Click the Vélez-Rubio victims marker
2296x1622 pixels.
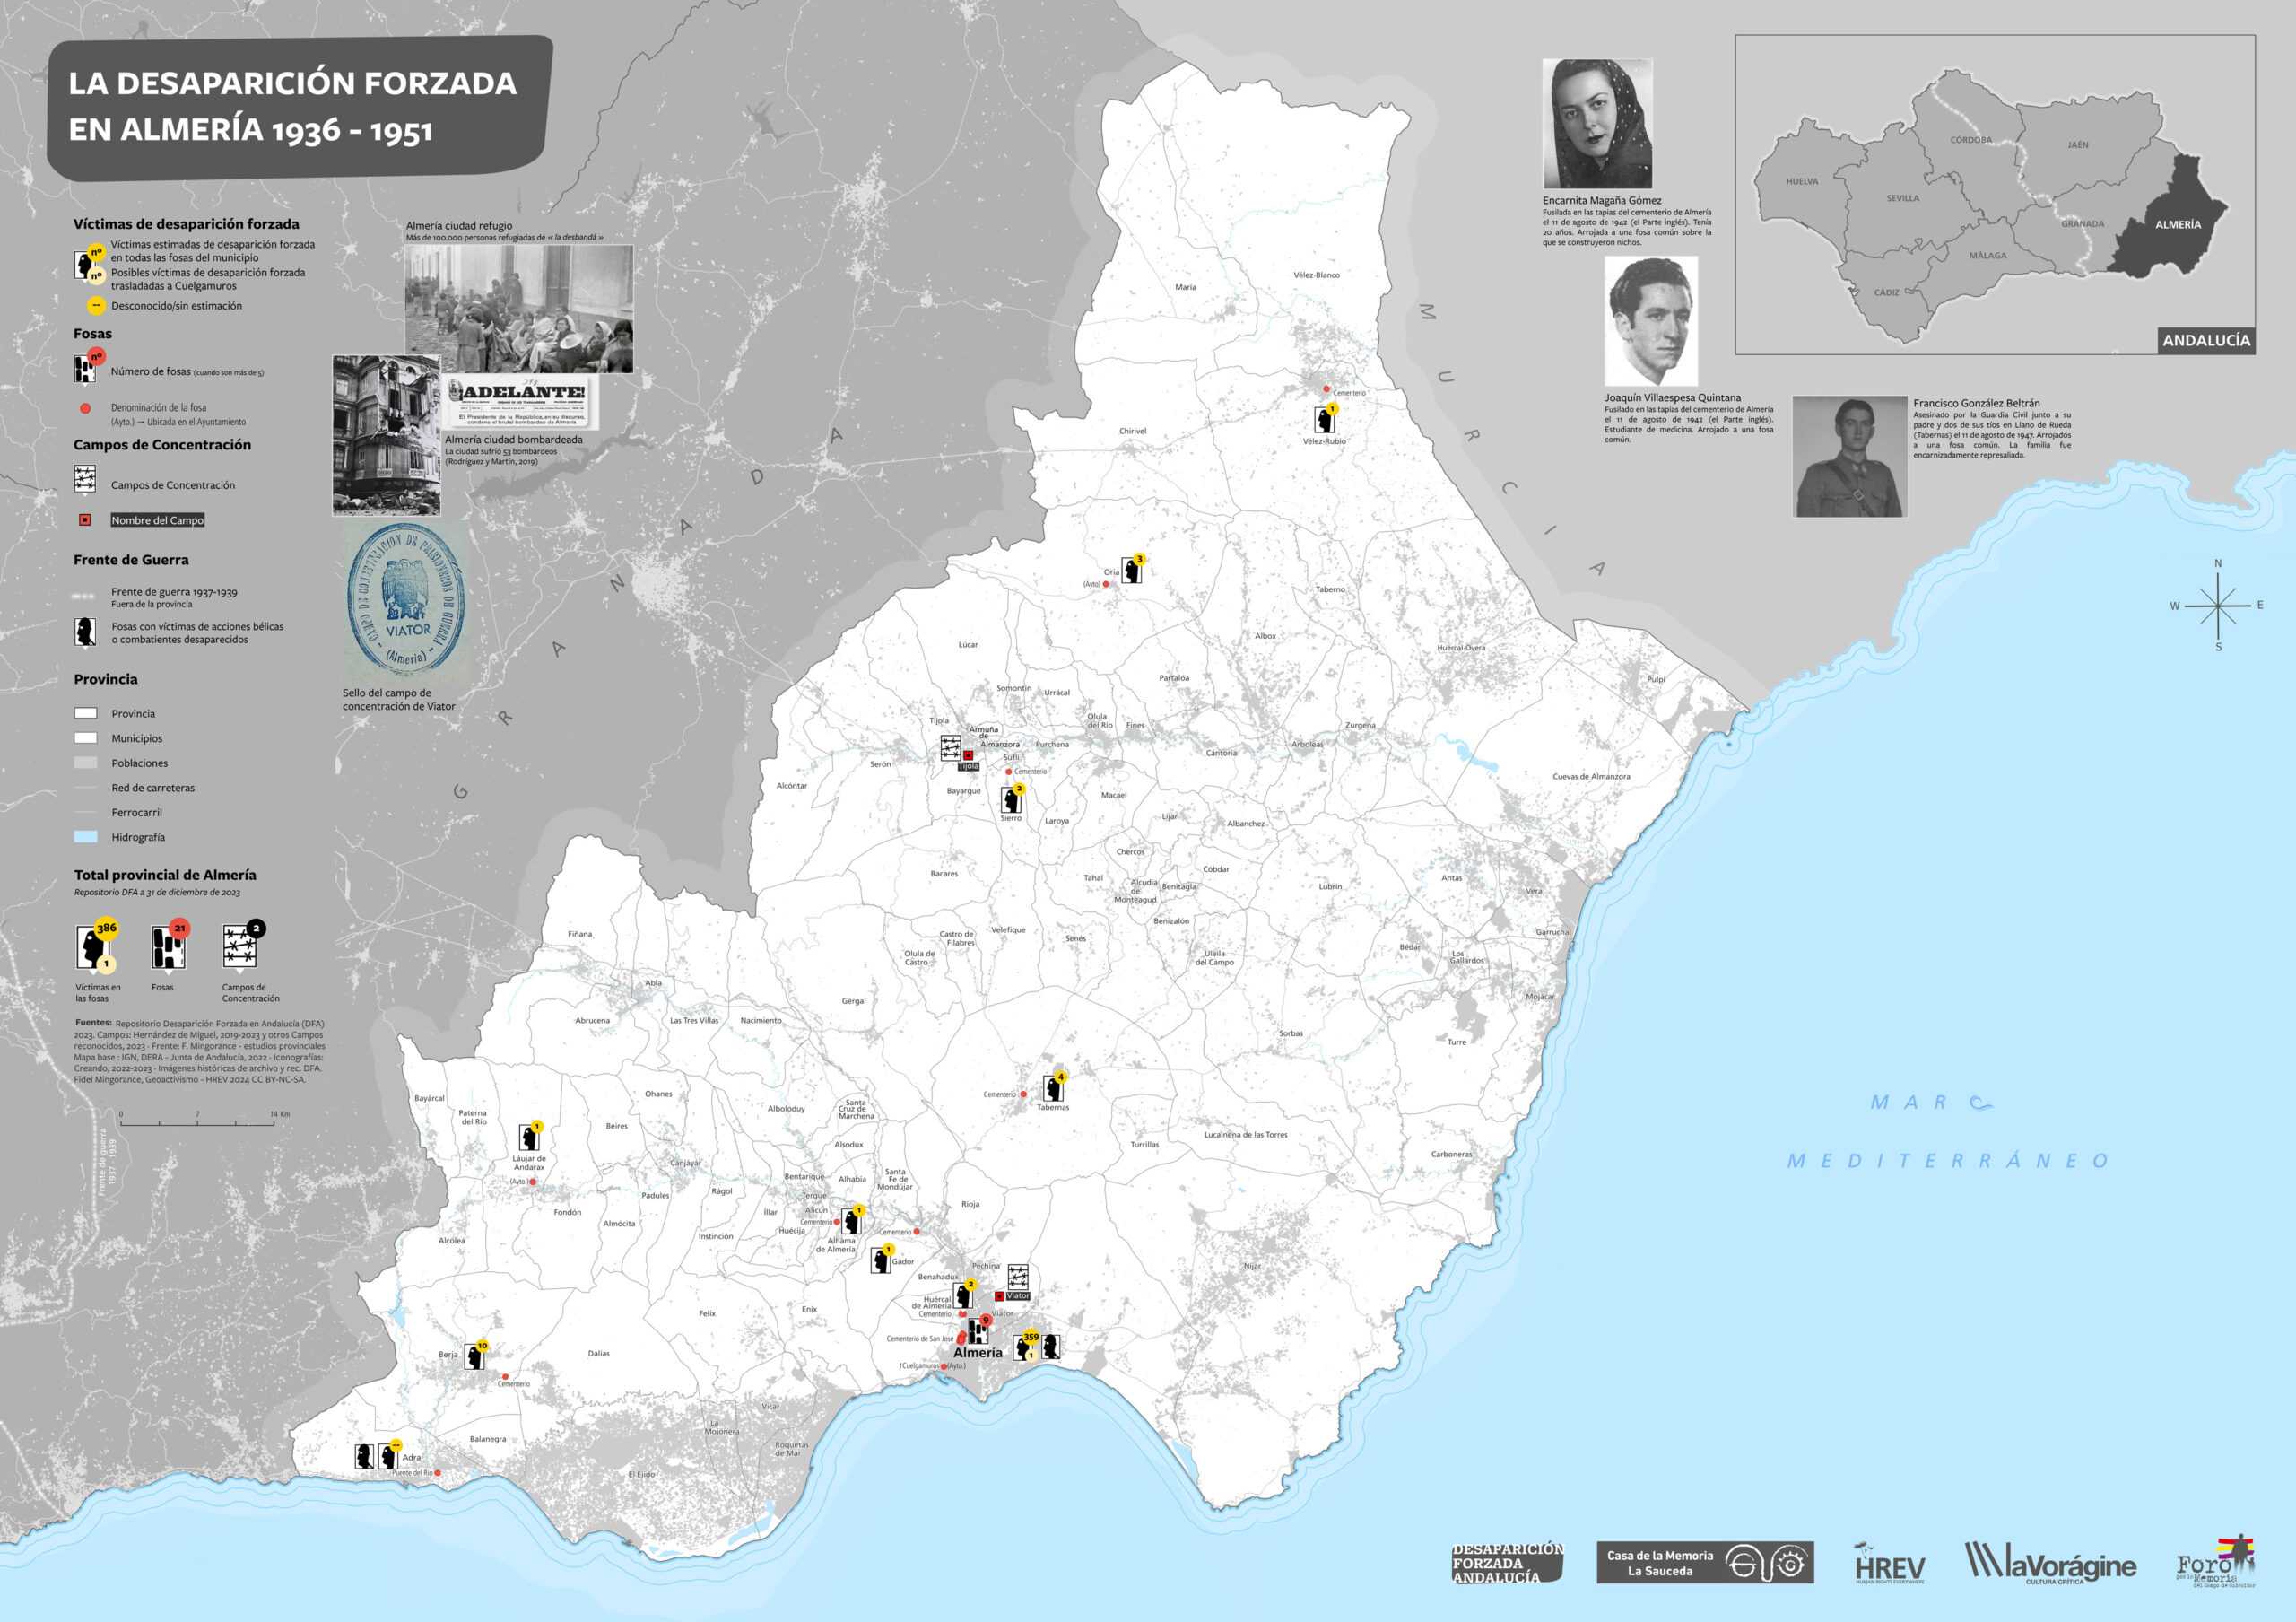click(x=1324, y=419)
